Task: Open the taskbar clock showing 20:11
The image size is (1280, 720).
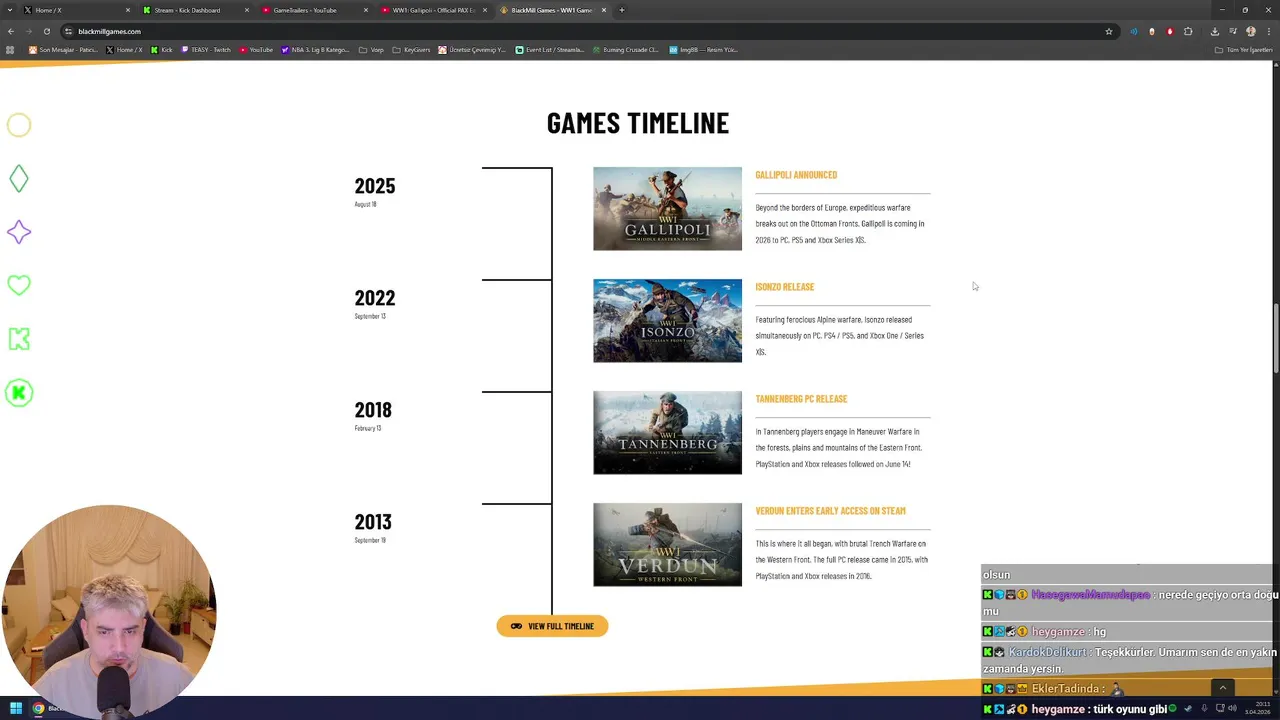Action: pos(1257,709)
